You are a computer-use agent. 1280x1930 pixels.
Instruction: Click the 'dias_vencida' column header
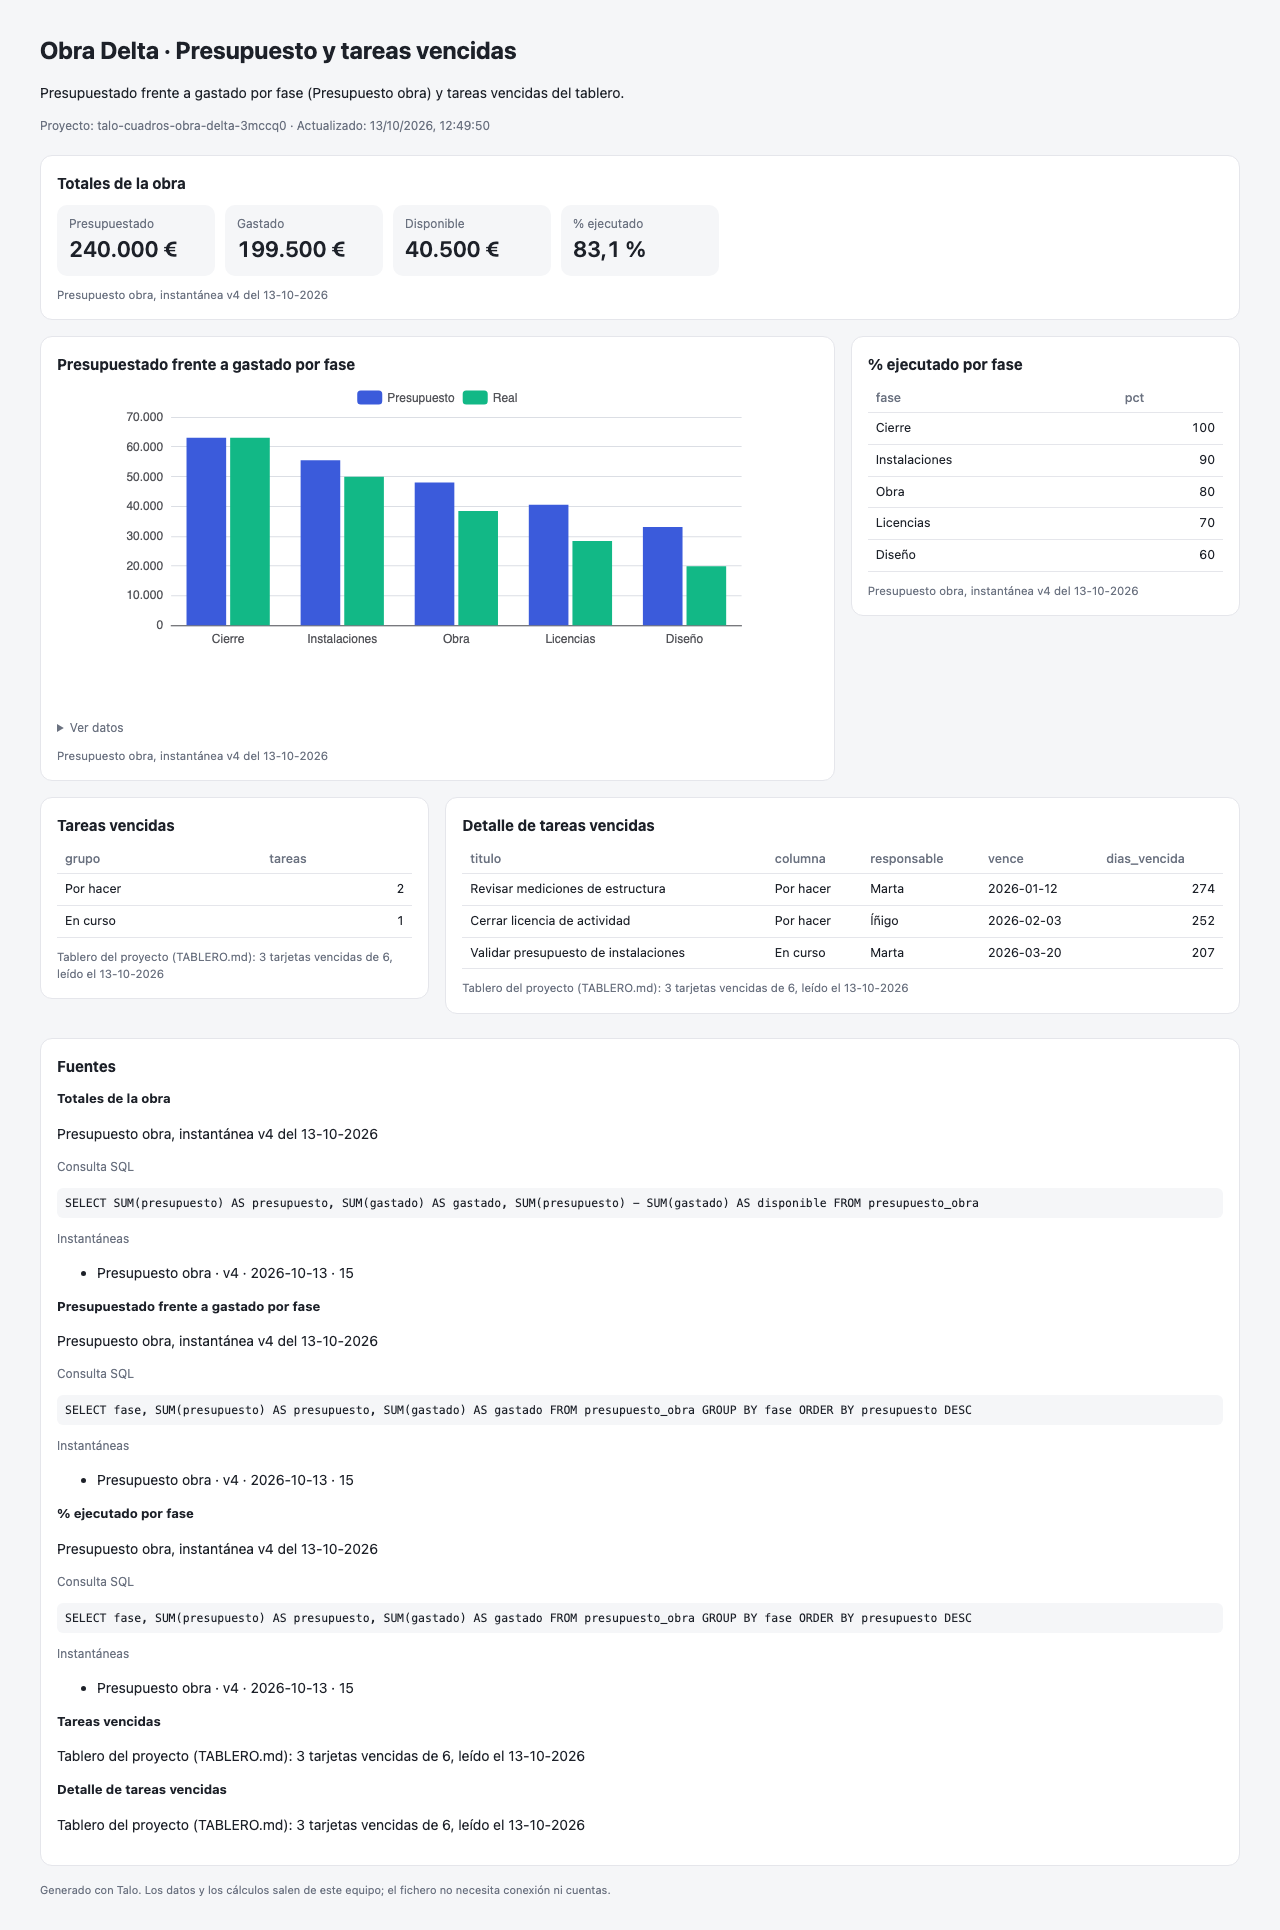coord(1145,859)
